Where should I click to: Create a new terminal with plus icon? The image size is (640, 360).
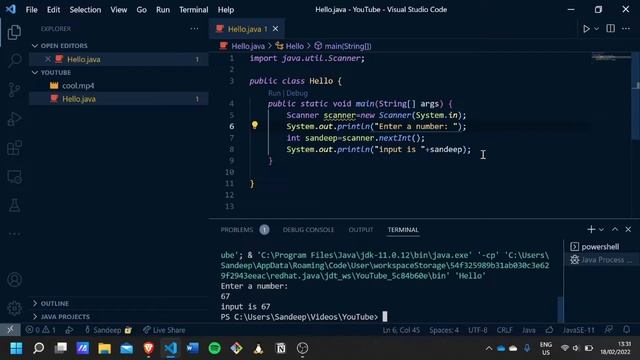tap(591, 229)
